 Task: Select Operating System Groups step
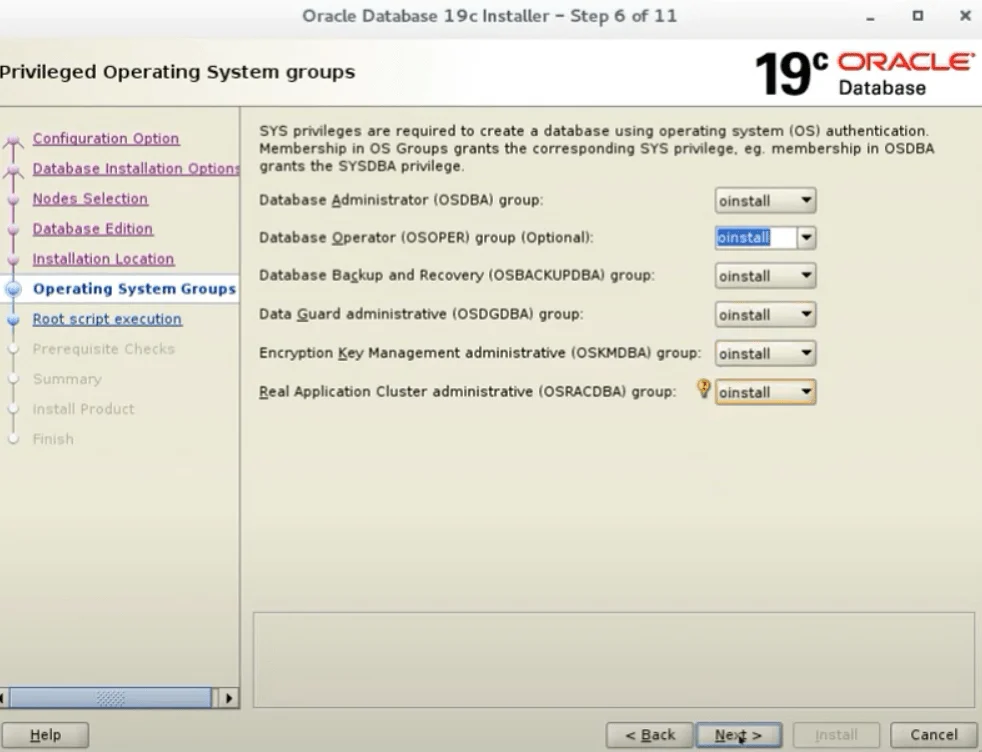click(134, 289)
